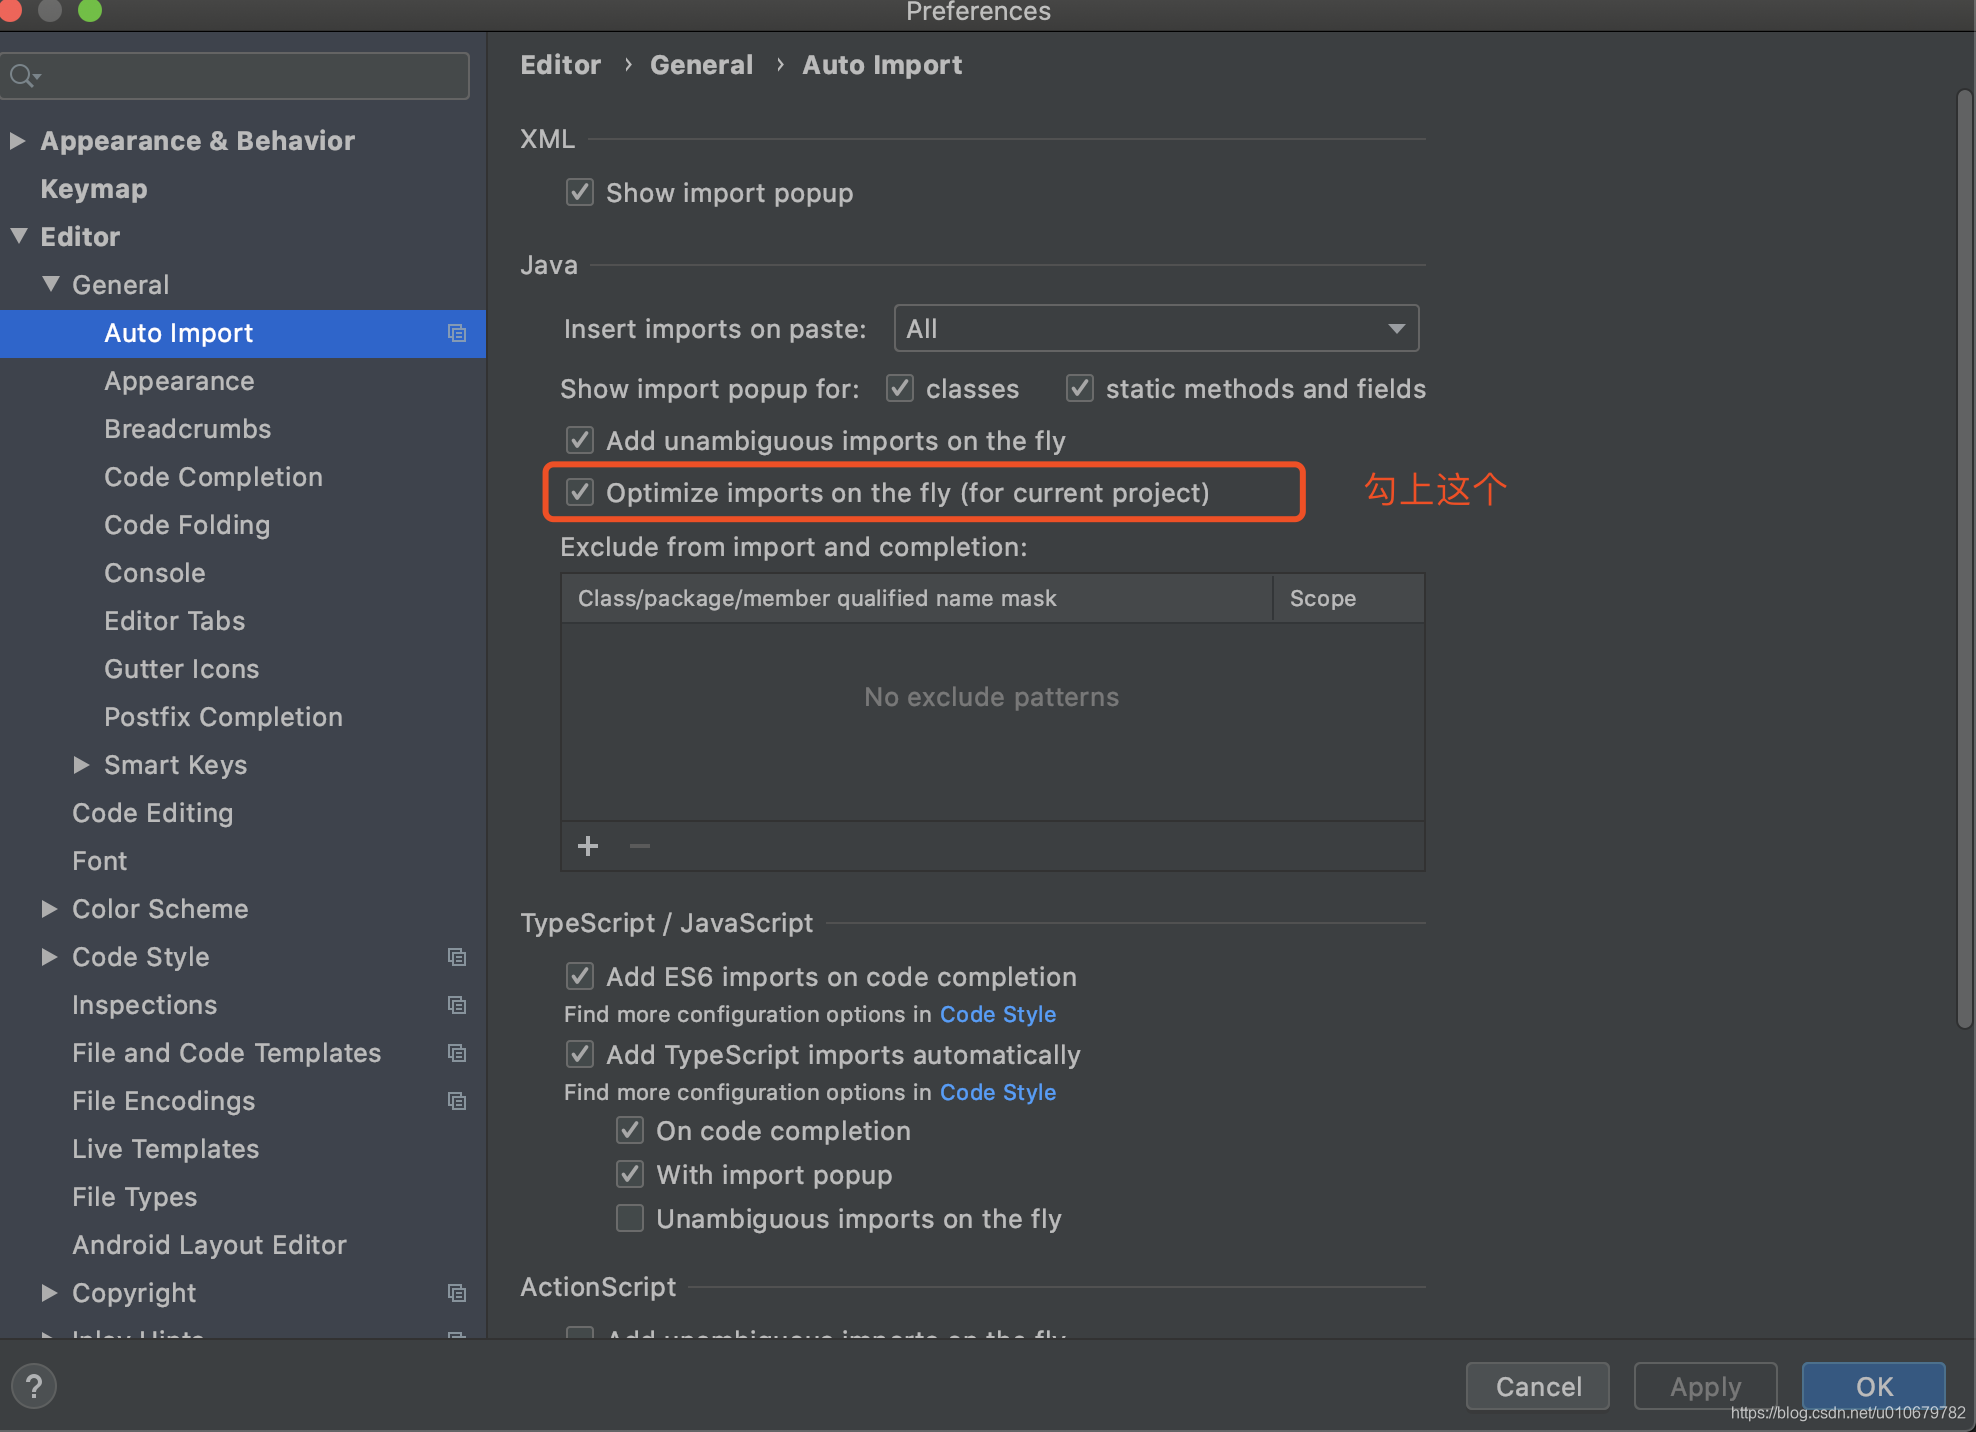
Task: Confirm with the OK button
Action: 1874,1386
